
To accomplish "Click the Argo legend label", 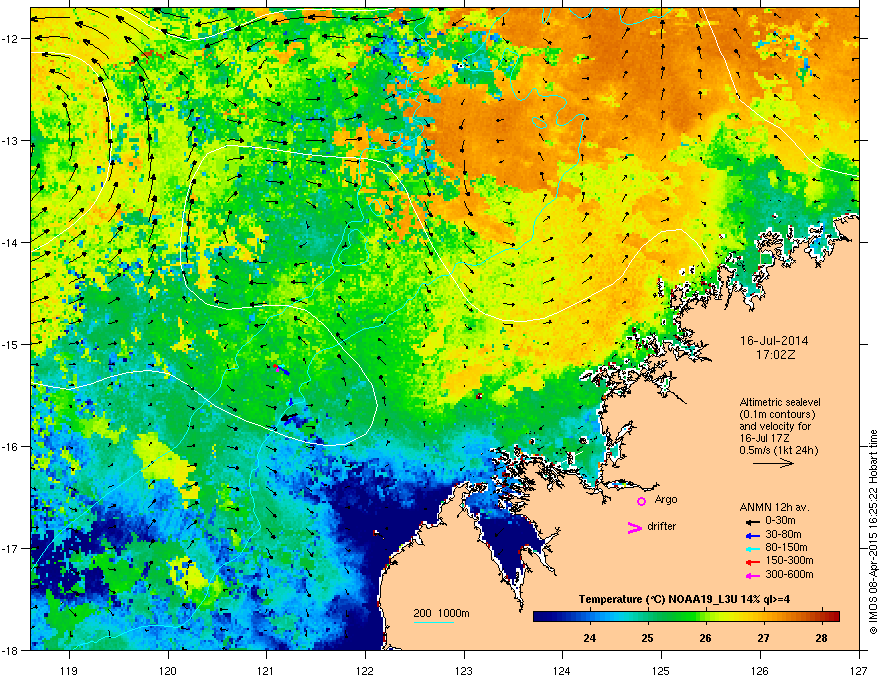I will coord(666,500).
